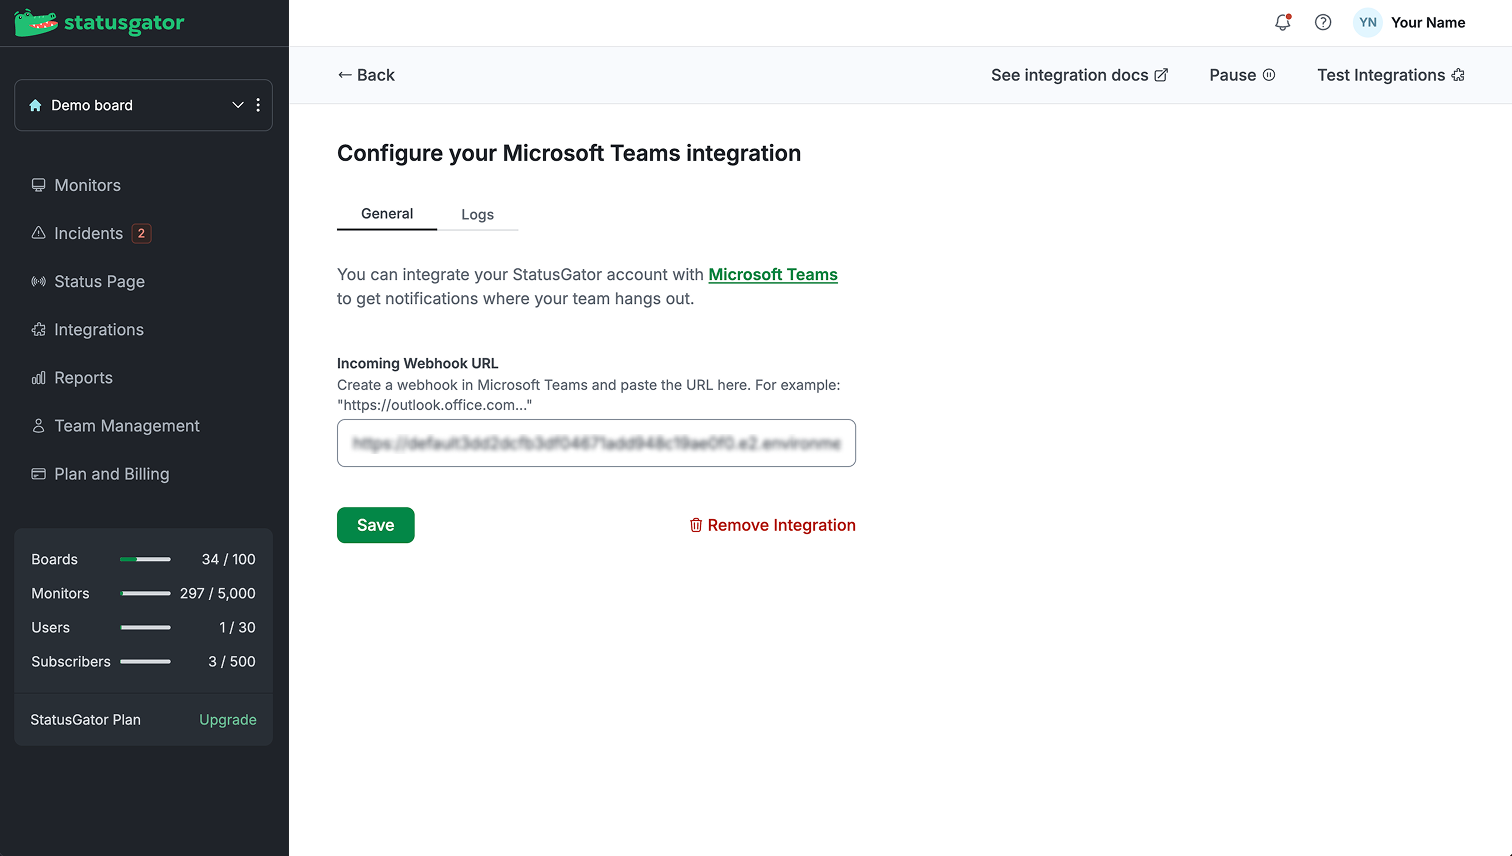Click Upgrade next to StatusGator Plan

point(228,720)
